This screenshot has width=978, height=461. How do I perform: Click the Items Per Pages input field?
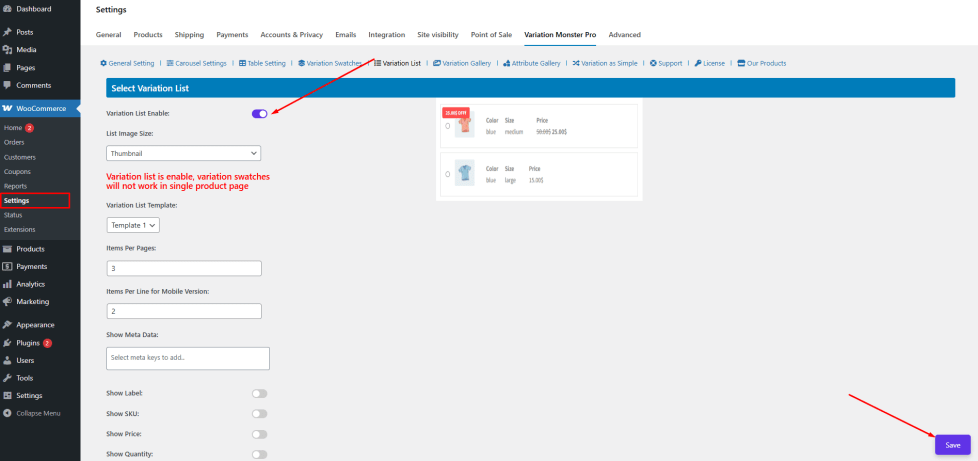pos(184,268)
